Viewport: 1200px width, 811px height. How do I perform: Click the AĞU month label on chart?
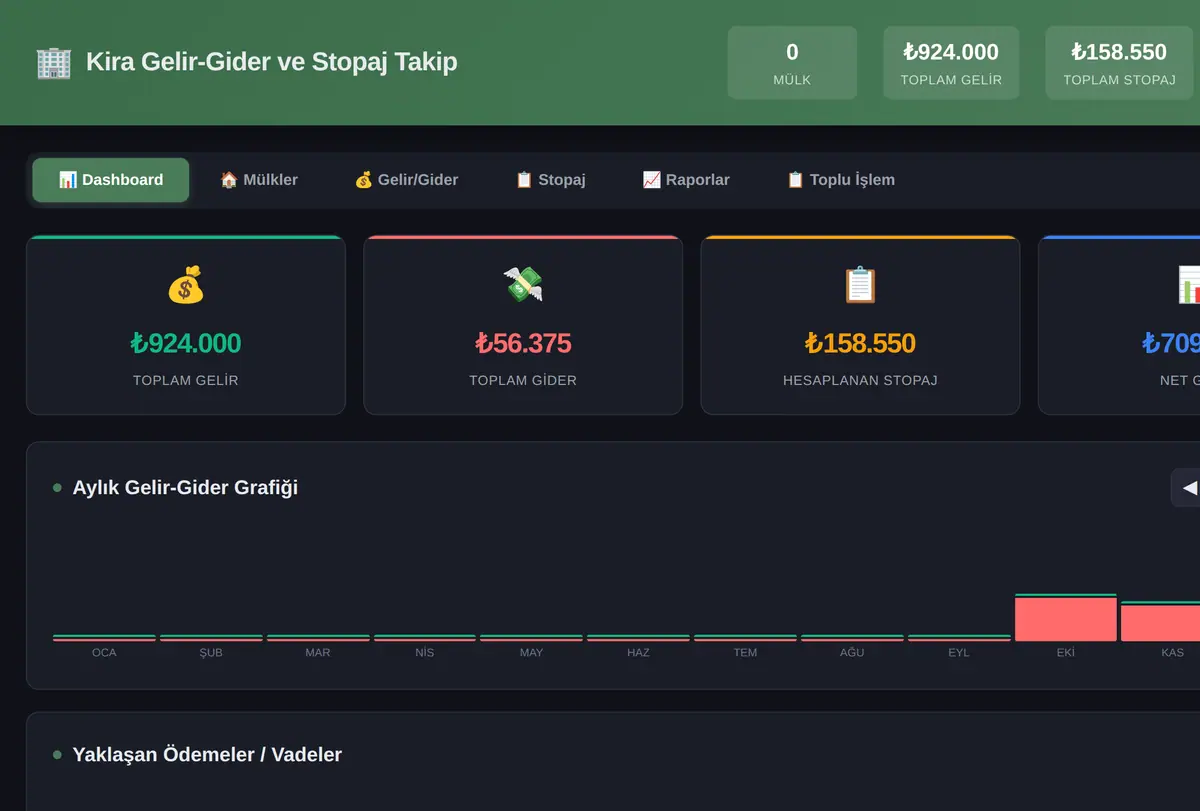tap(852, 652)
